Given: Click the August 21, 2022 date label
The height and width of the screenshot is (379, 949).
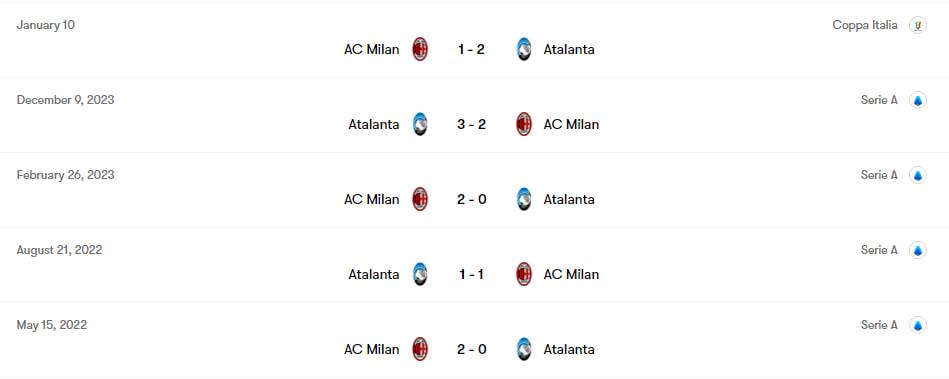Looking at the screenshot, I should (x=59, y=250).
